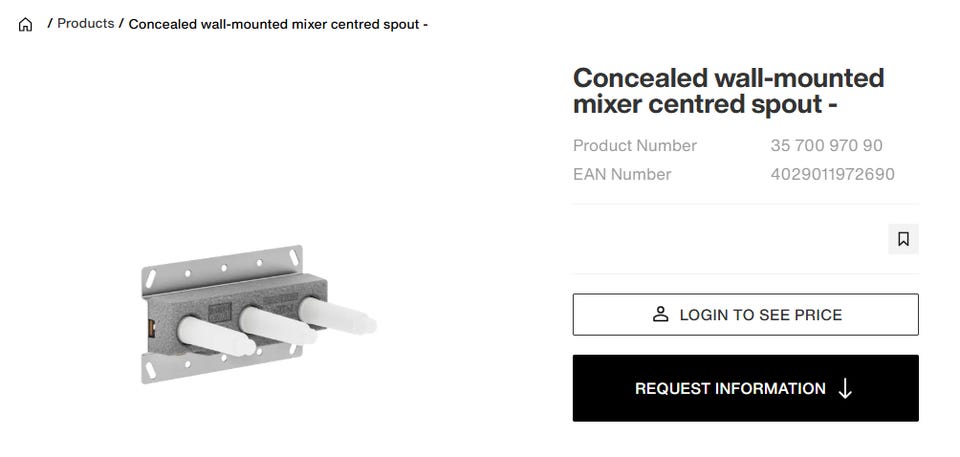Bookmark this product with the bookmark icon
Viewport: 960px width, 457px height.
tap(903, 239)
